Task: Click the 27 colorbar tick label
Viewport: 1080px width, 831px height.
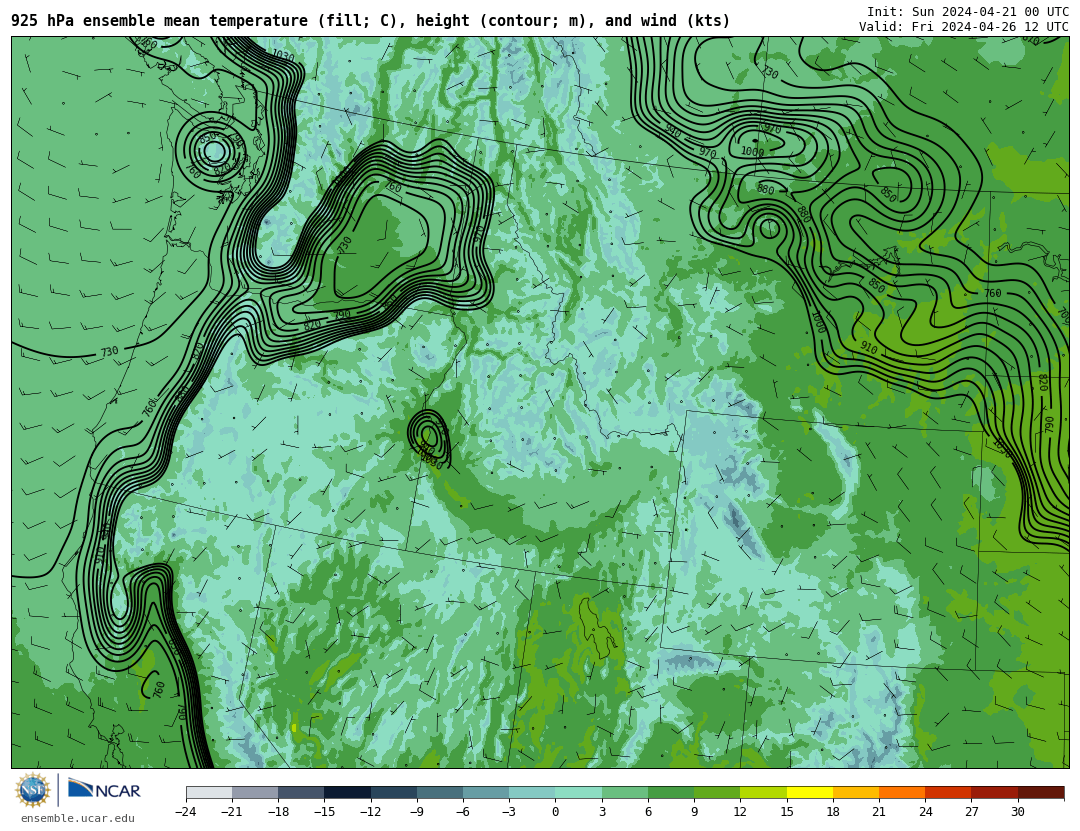Action: click(x=971, y=812)
